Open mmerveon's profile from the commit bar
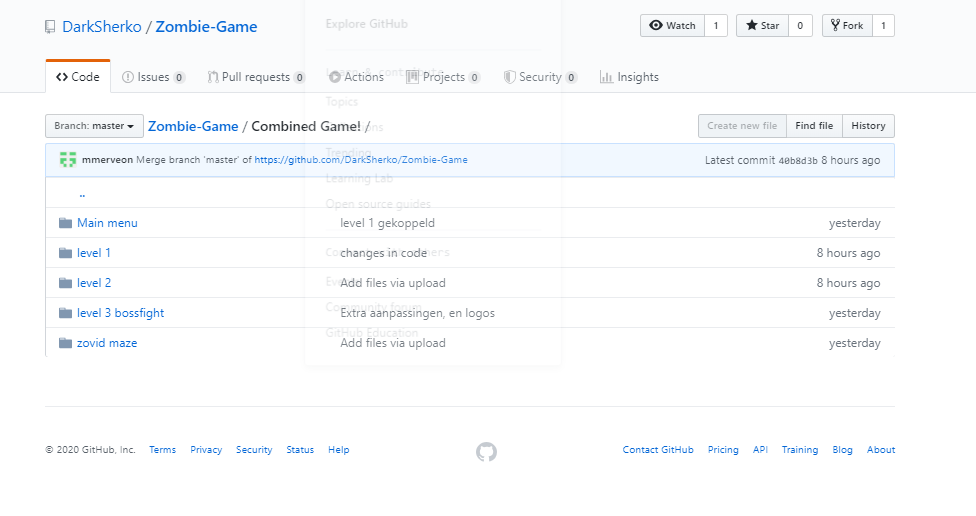This screenshot has height=516, width=976. [x=107, y=160]
